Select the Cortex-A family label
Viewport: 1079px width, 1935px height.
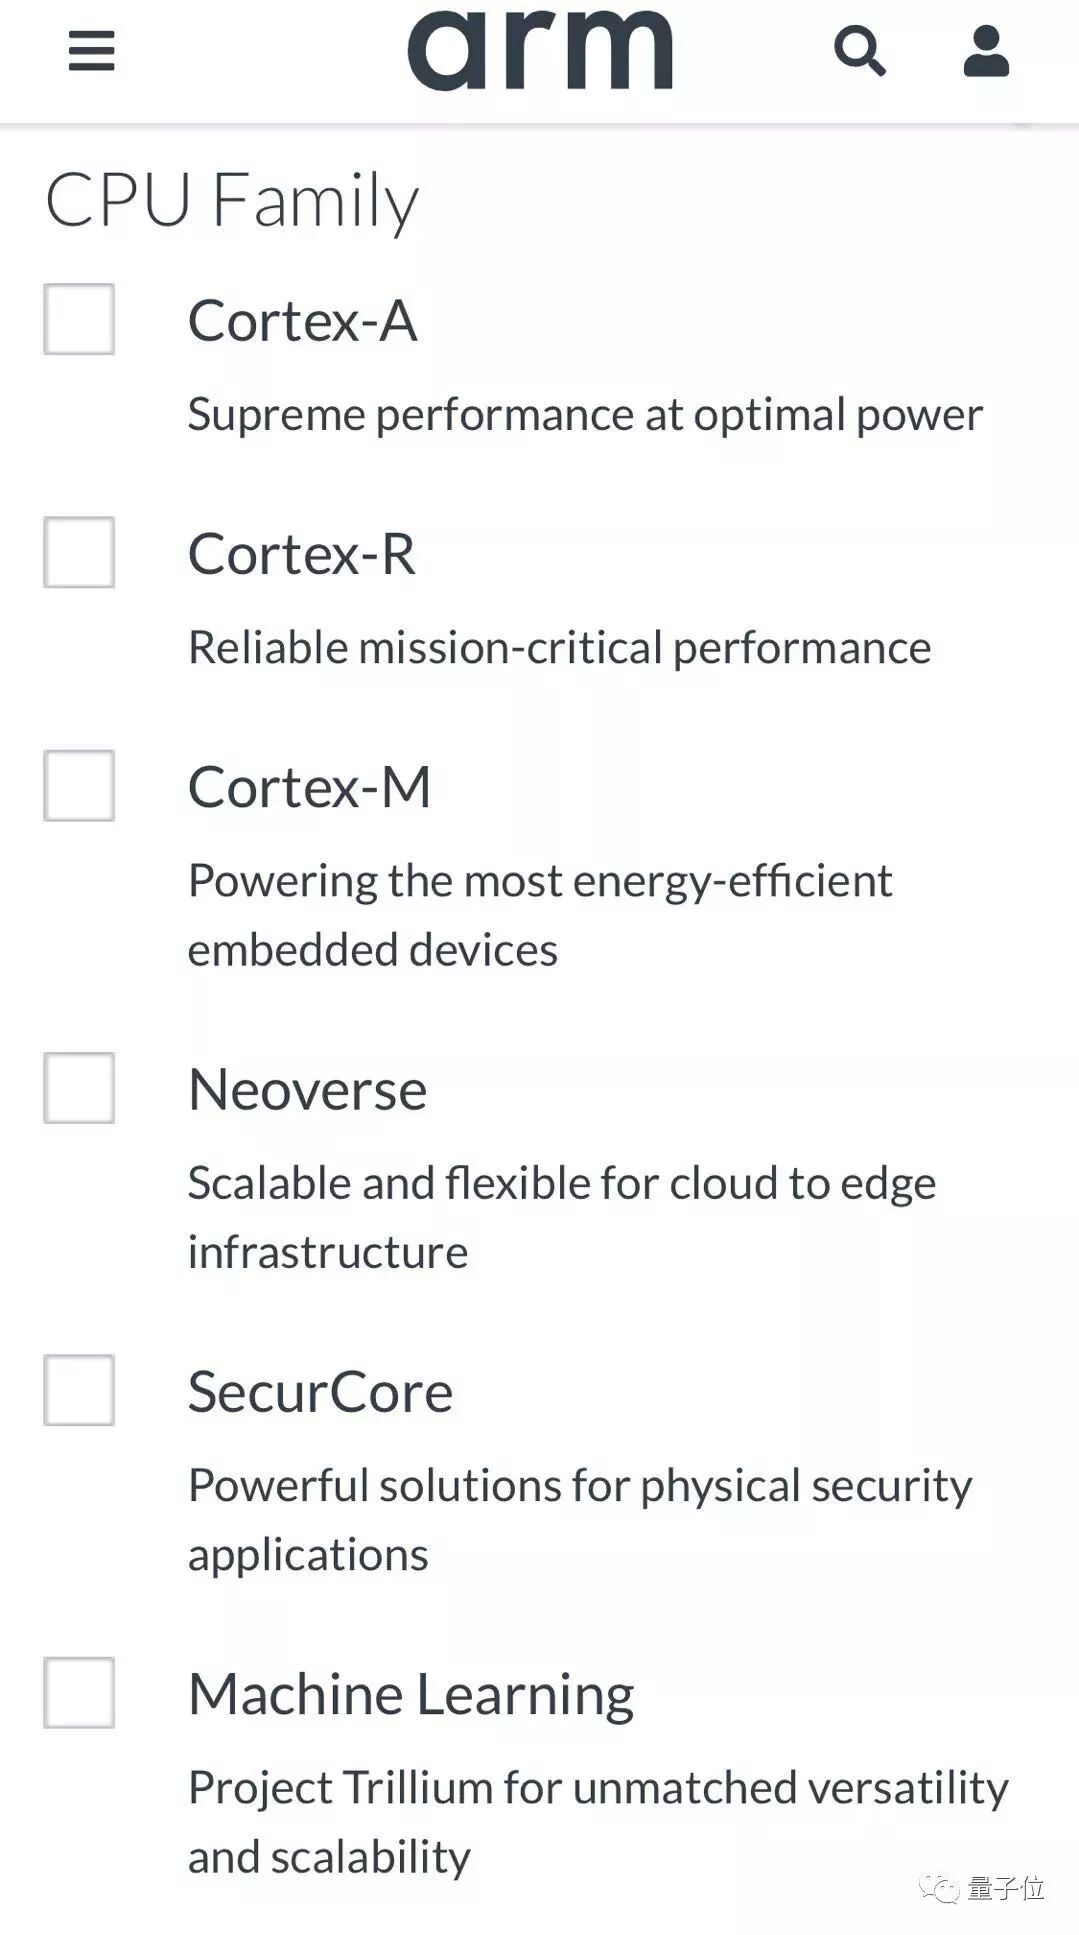[302, 321]
